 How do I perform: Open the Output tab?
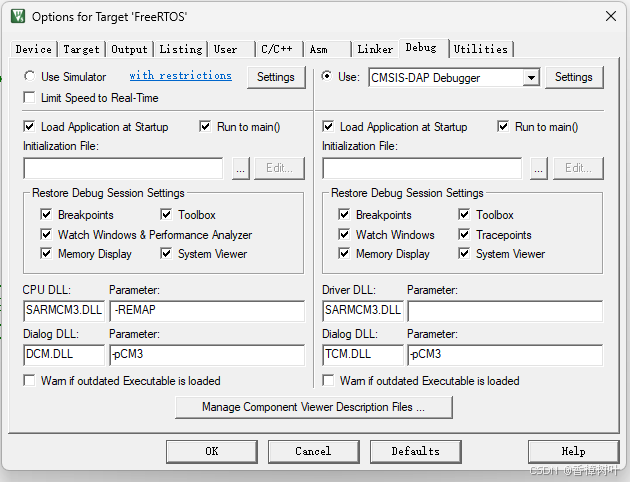coord(129,49)
